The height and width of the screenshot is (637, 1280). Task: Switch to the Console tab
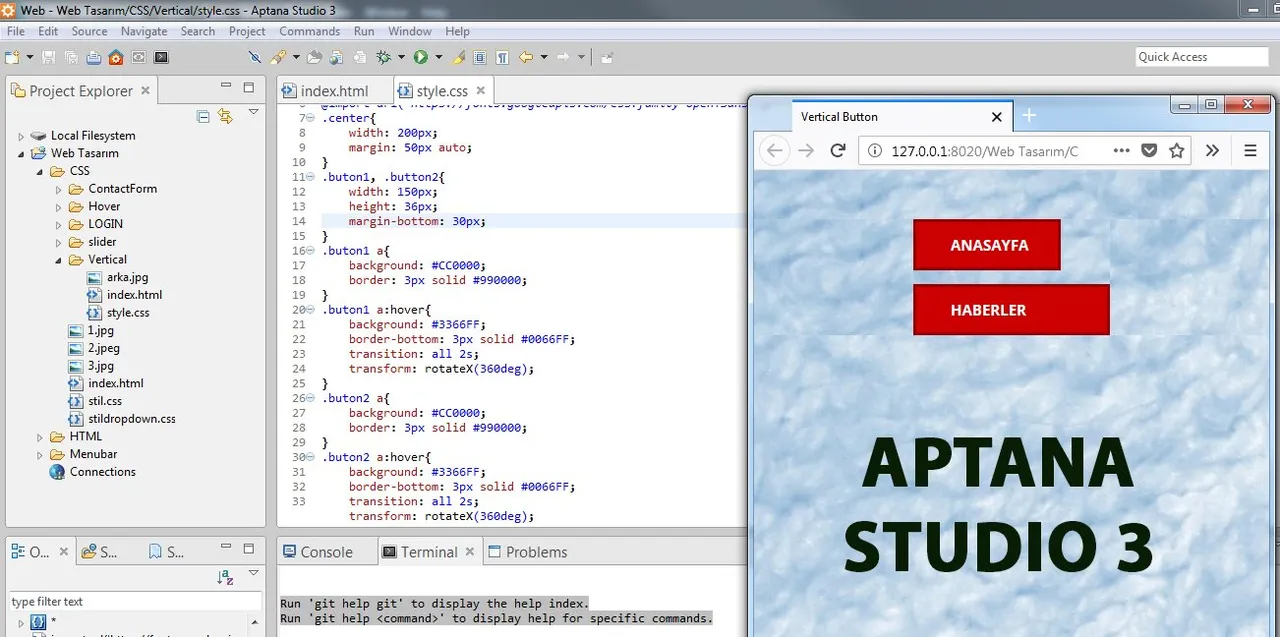[326, 552]
